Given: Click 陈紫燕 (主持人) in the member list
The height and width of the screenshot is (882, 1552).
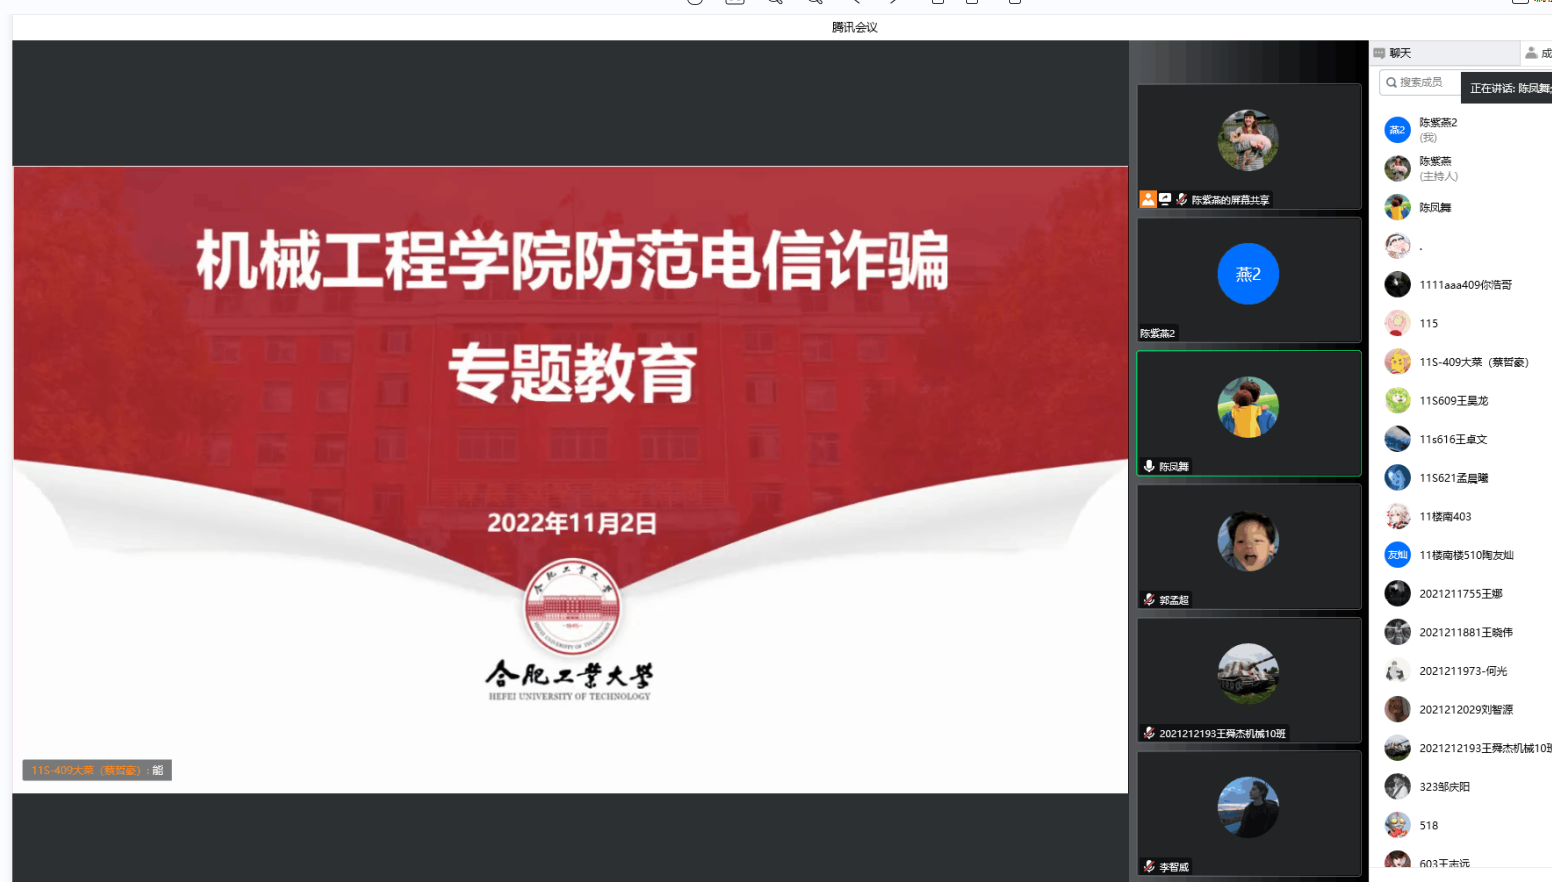Looking at the screenshot, I should coord(1437,168).
